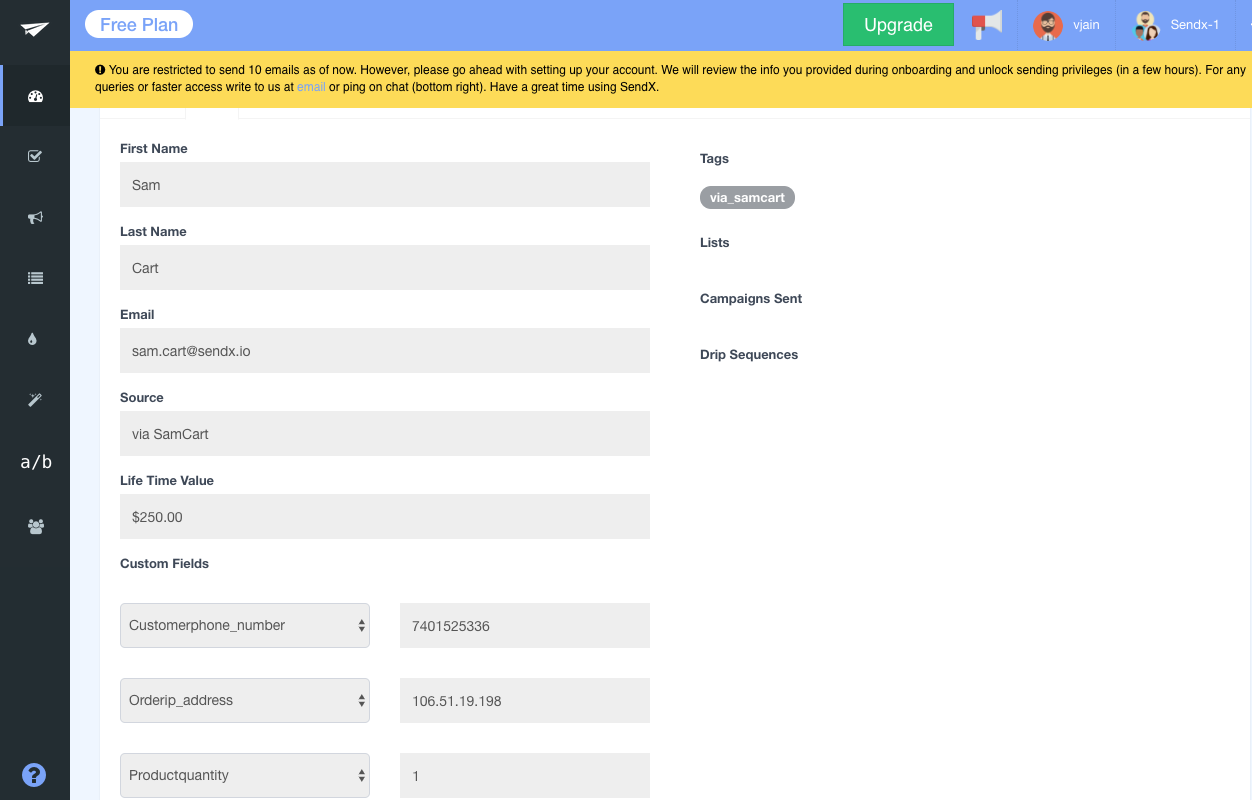
Task: Click the First Name label
Action: pyautogui.click(x=154, y=149)
